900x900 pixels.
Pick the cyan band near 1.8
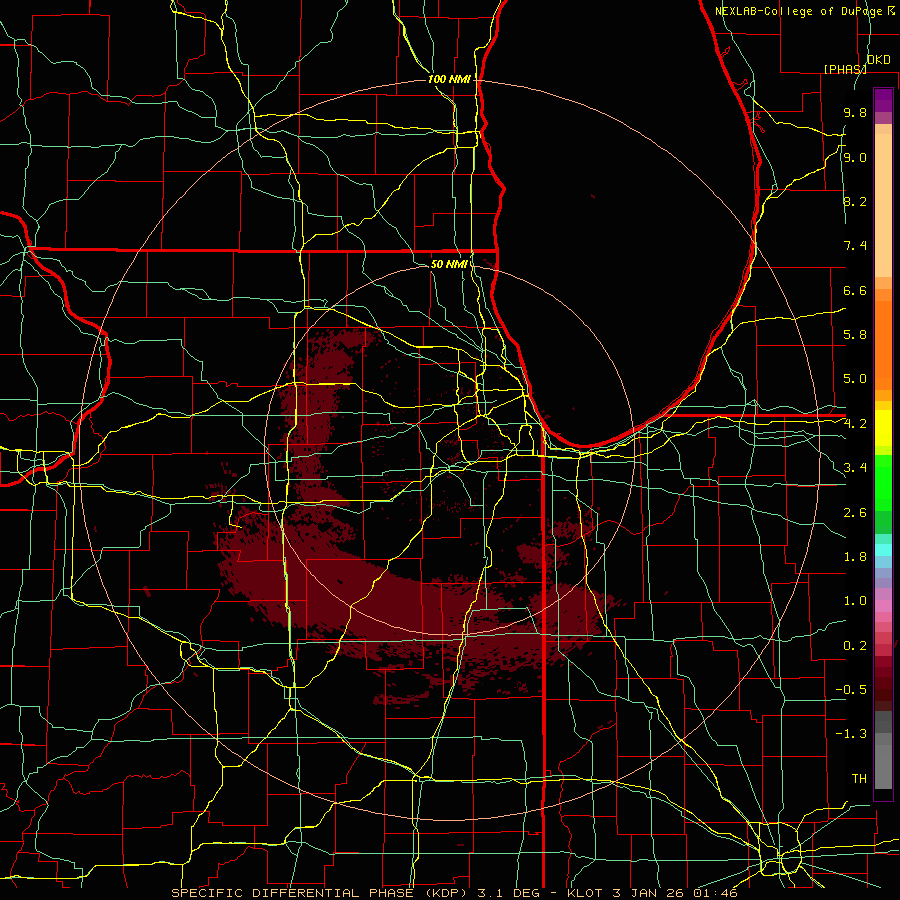tap(883, 550)
